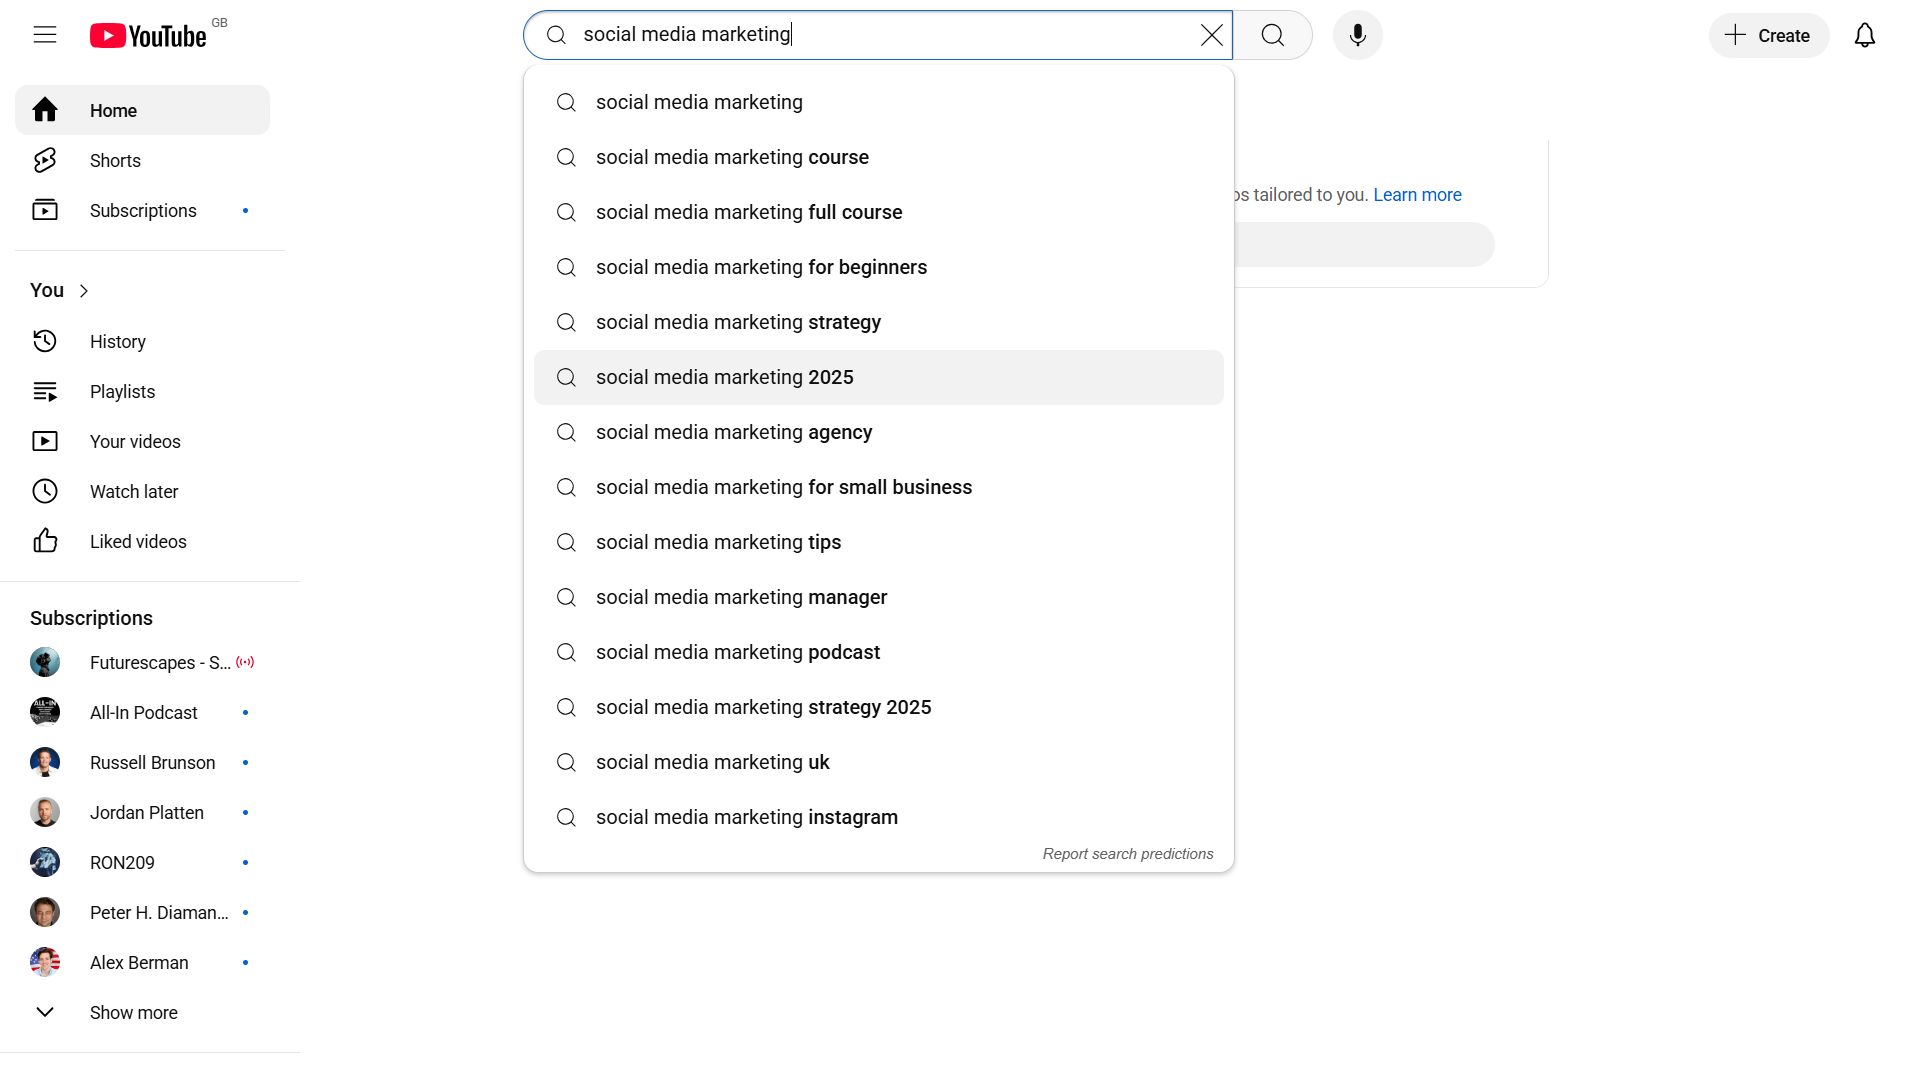
Task: Choose "social media marketing for beginners" suggestion
Action: [761, 268]
